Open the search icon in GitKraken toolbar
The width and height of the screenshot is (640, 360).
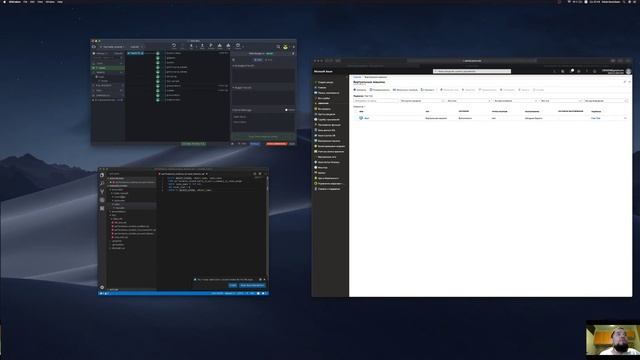pyautogui.click(x=278, y=47)
